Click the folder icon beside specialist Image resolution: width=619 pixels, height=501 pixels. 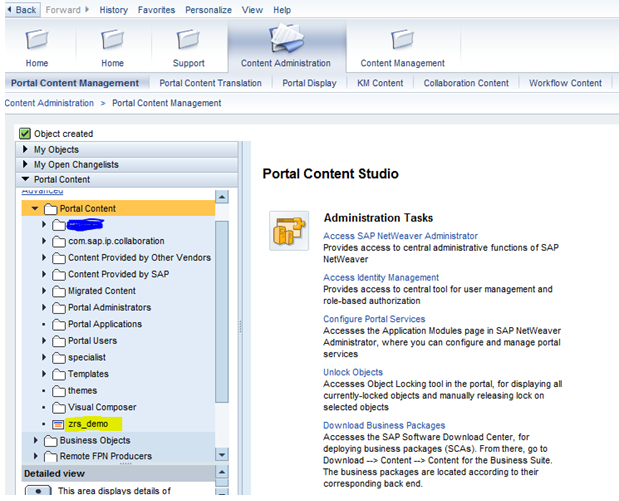59,358
